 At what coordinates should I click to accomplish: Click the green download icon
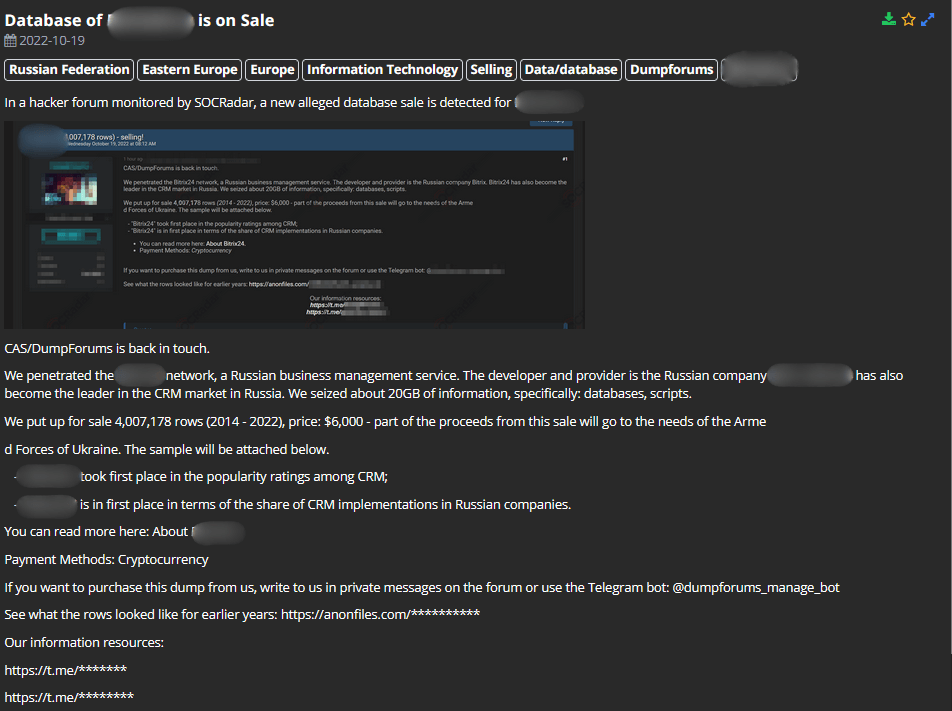pyautogui.click(x=888, y=19)
